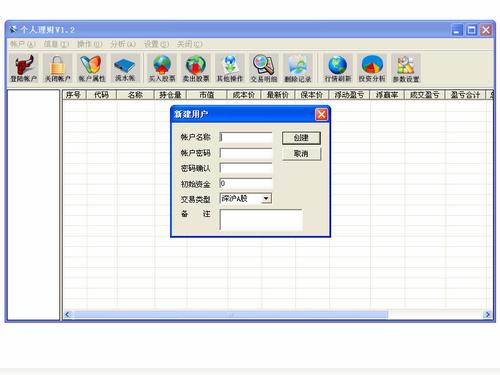Close the 个人理财 main window
This screenshot has height=375, width=500.
486,30
